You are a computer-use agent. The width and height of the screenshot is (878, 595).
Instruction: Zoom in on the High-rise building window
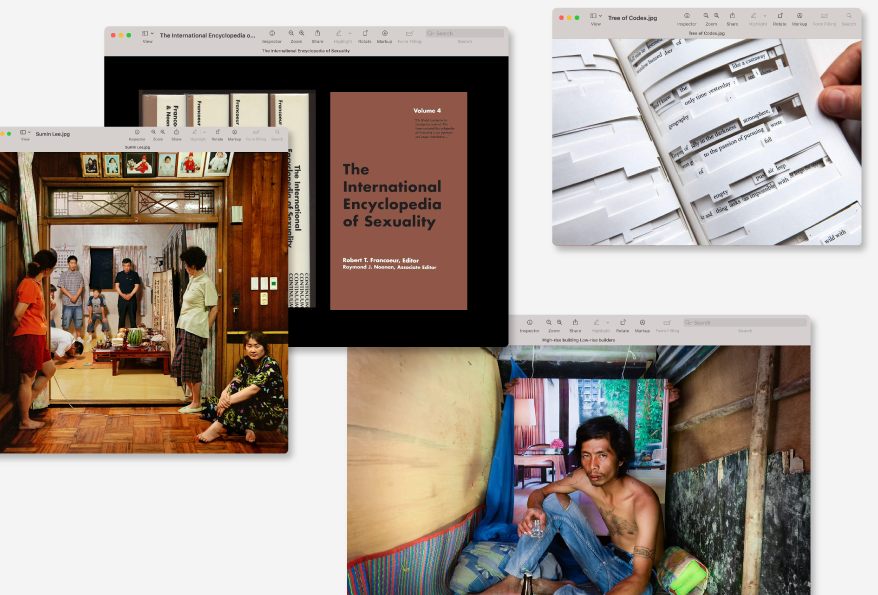coord(559,322)
